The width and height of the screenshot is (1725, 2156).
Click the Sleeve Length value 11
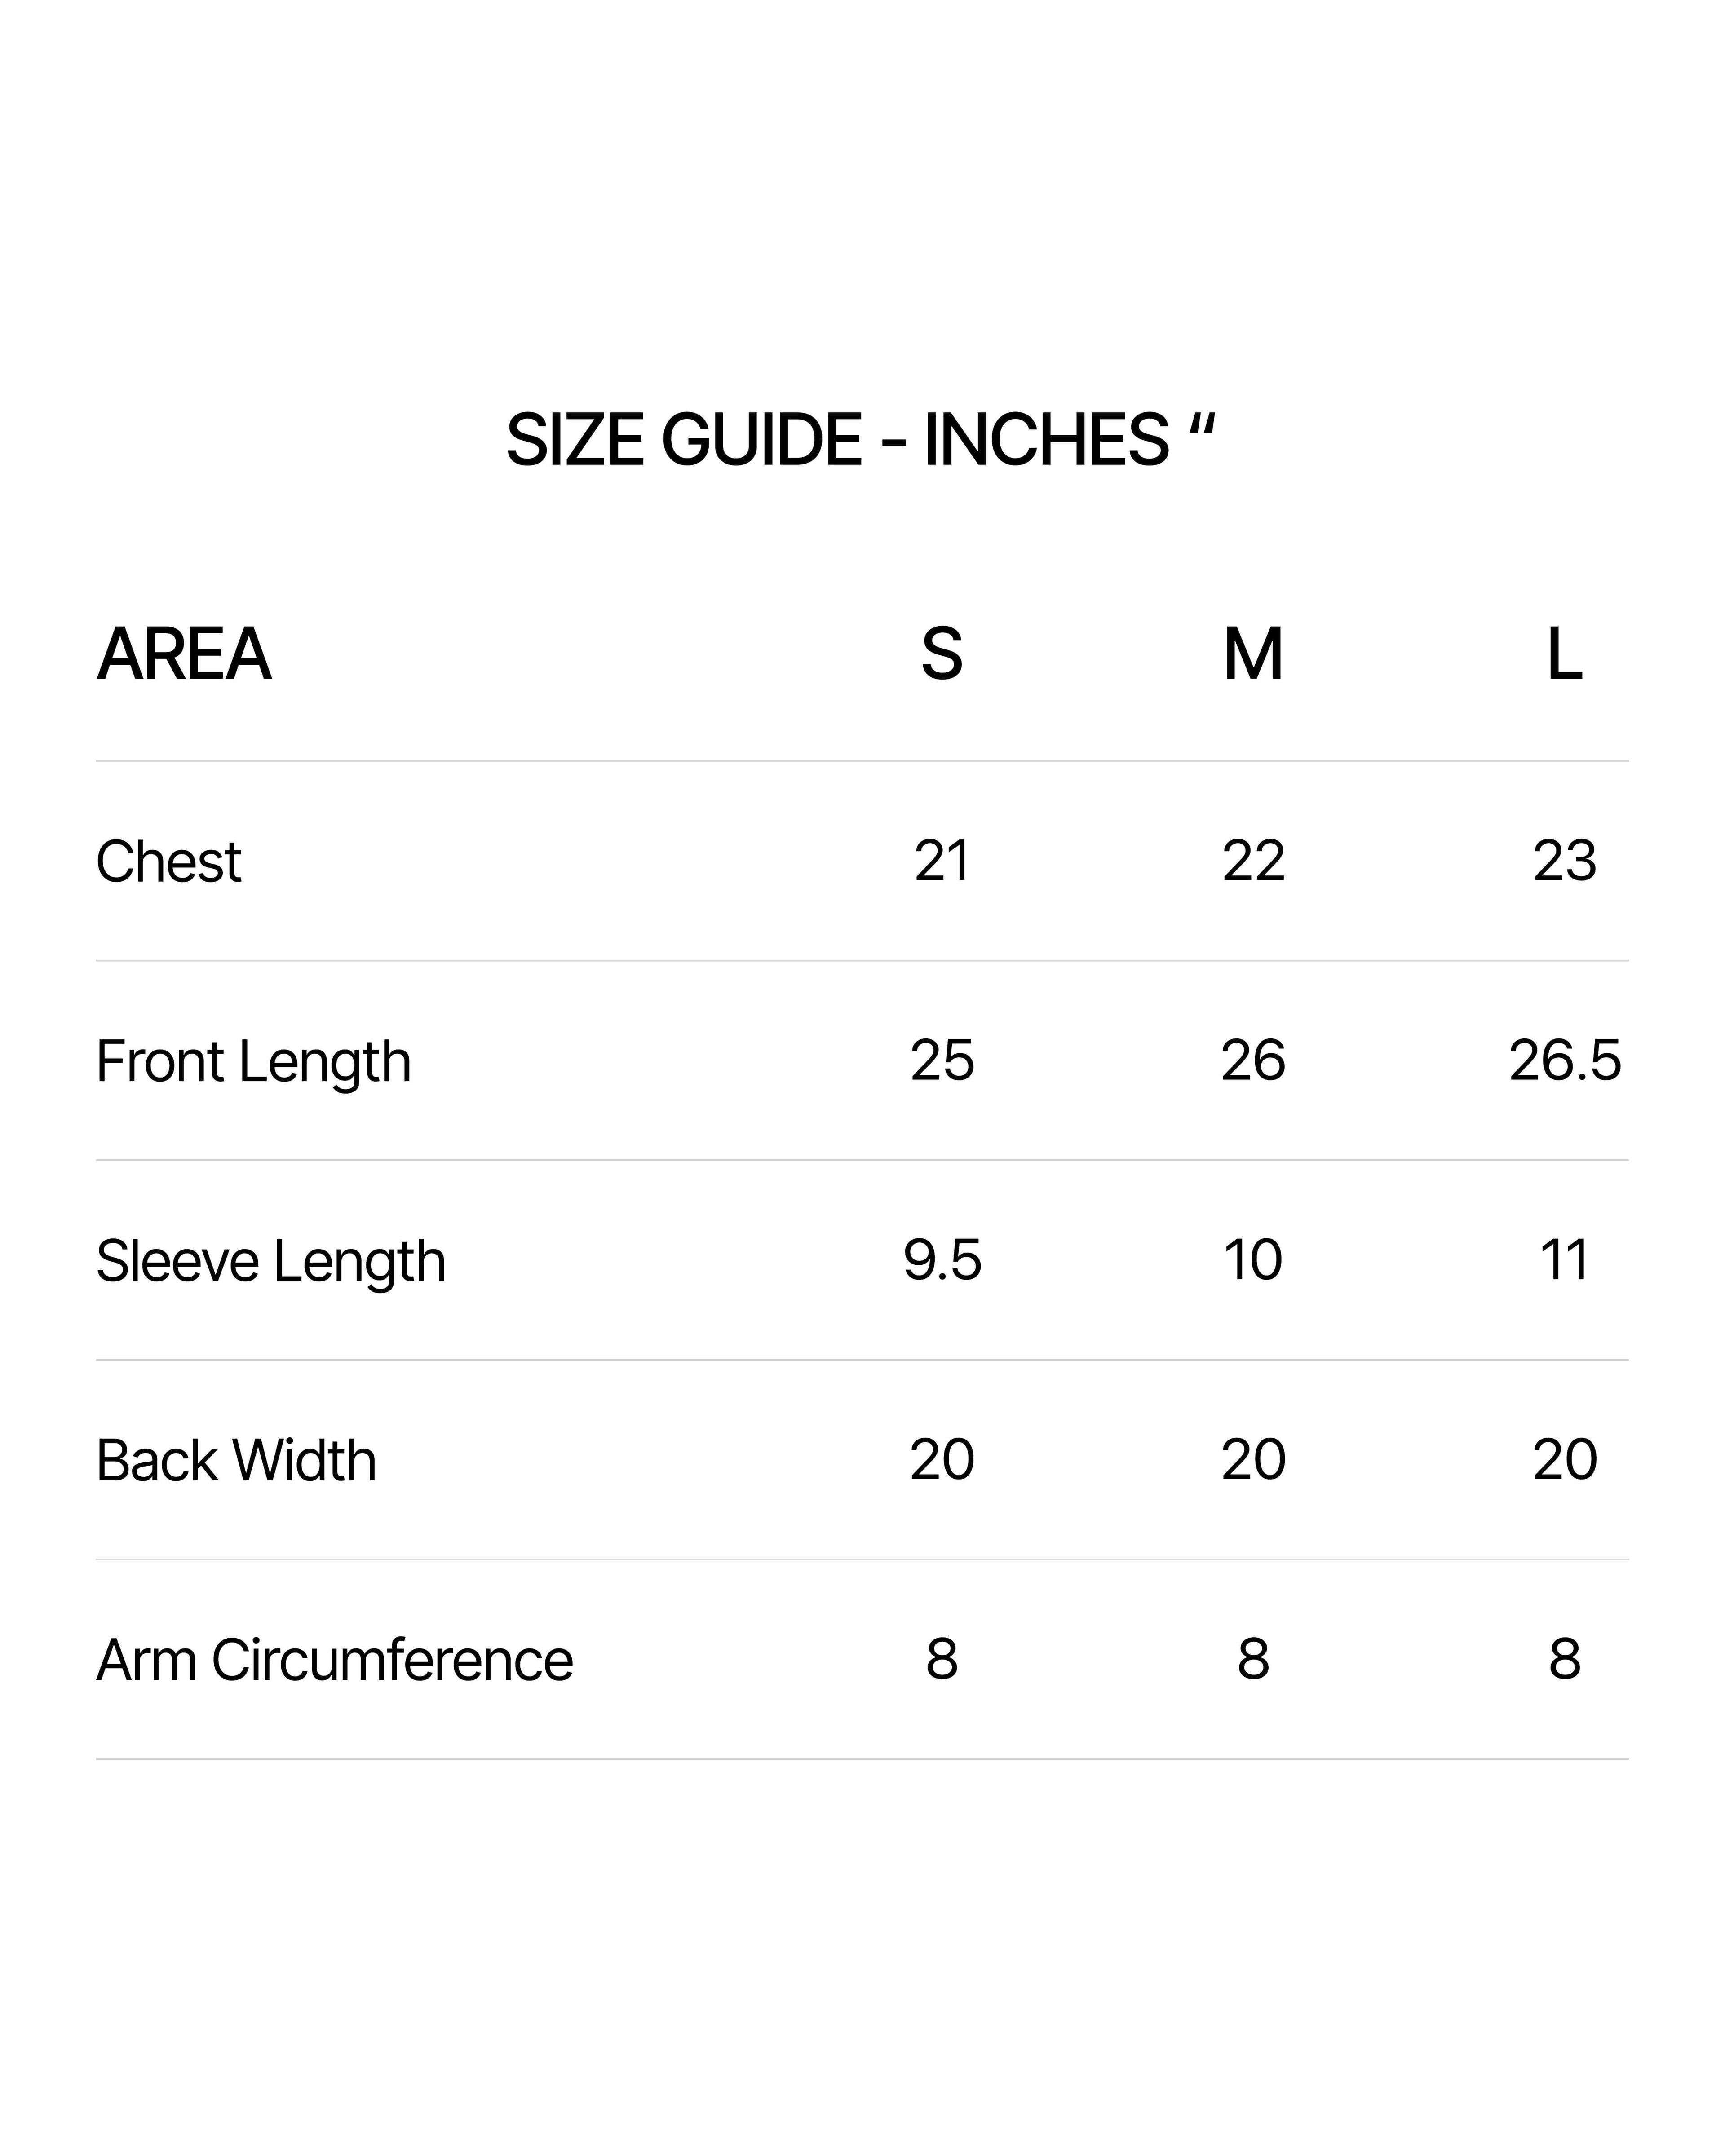1564,1260
